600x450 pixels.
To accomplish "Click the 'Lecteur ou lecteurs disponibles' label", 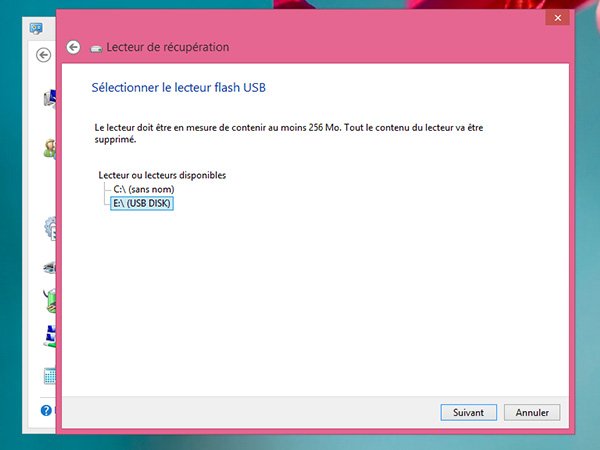I will click(x=162, y=175).
